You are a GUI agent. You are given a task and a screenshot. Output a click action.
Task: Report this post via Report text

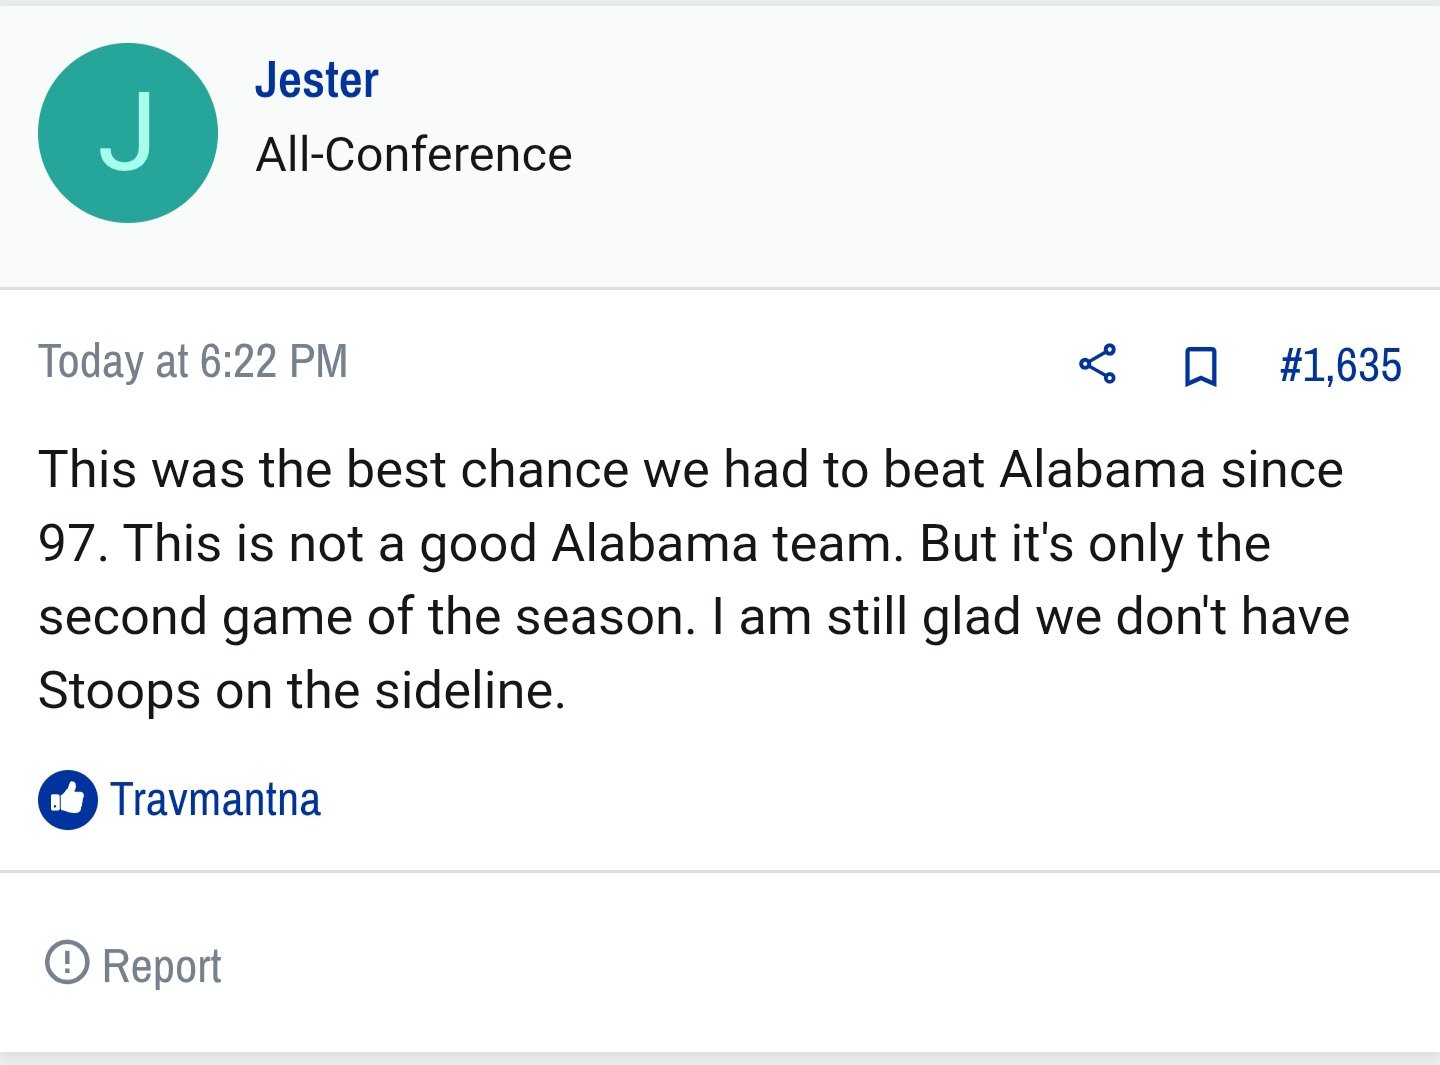[162, 966]
